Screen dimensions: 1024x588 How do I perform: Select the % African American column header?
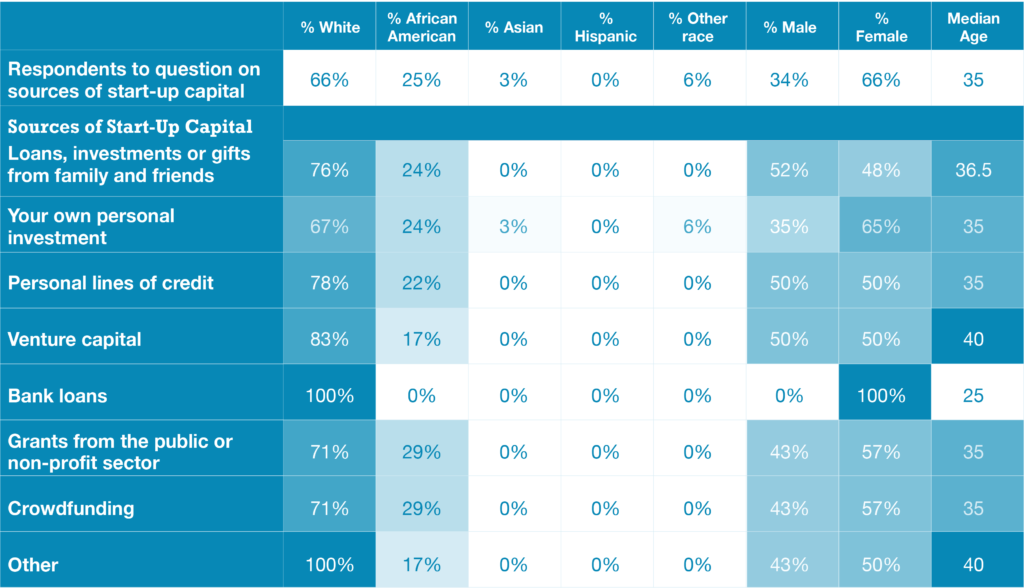[x=421, y=27]
